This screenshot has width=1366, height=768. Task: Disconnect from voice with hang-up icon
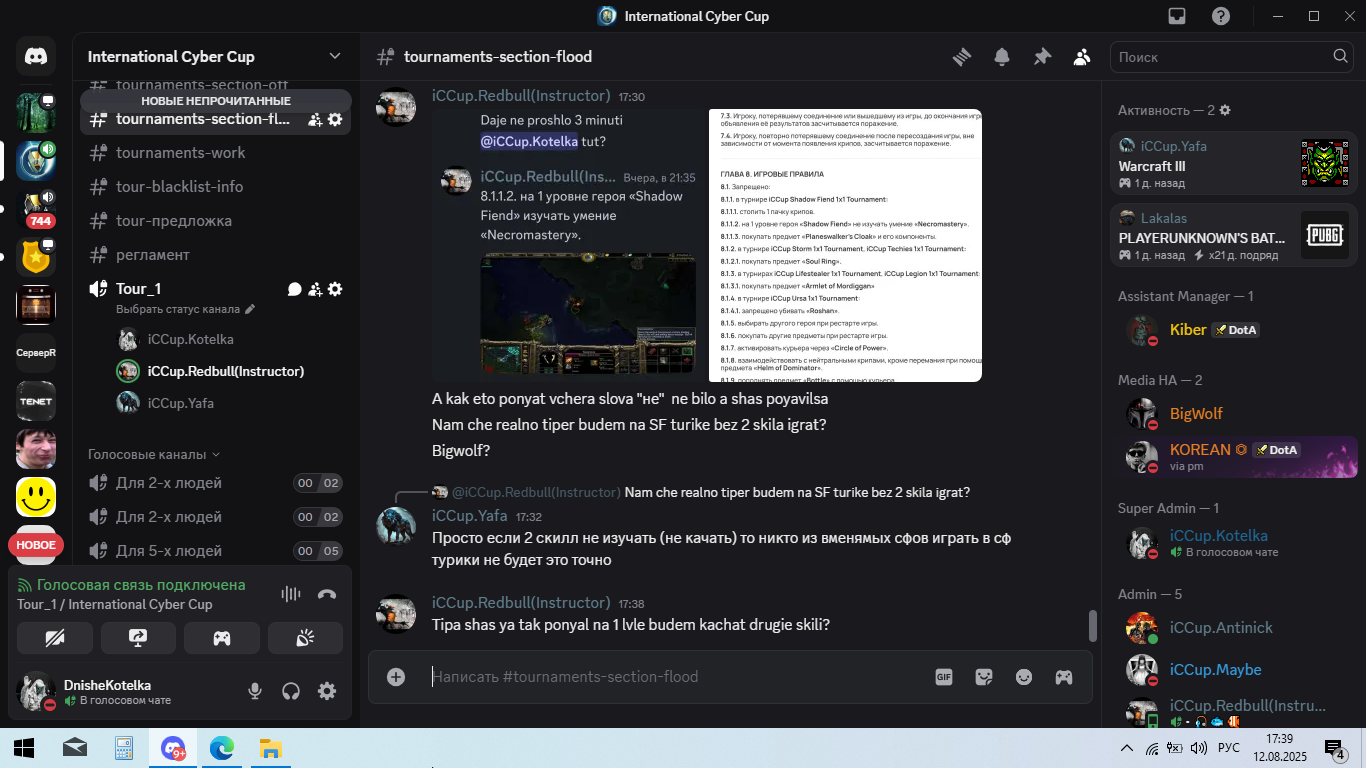click(x=327, y=594)
